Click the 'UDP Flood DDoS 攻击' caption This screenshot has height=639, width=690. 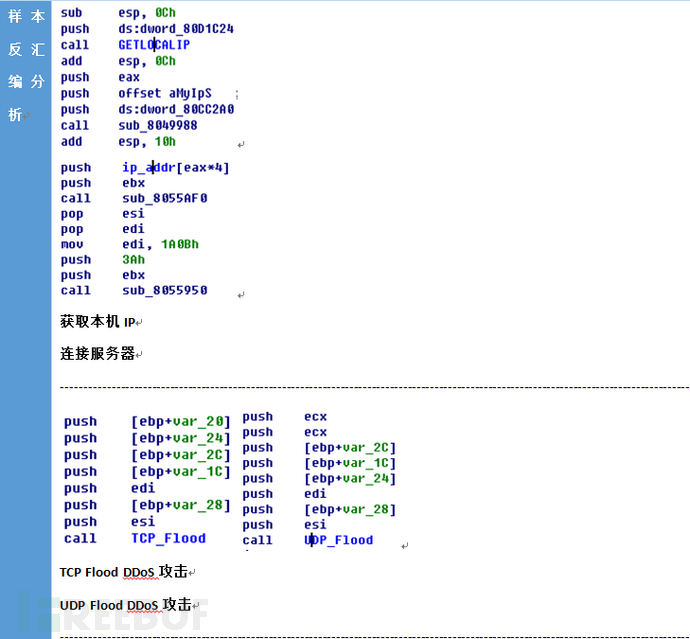125,605
